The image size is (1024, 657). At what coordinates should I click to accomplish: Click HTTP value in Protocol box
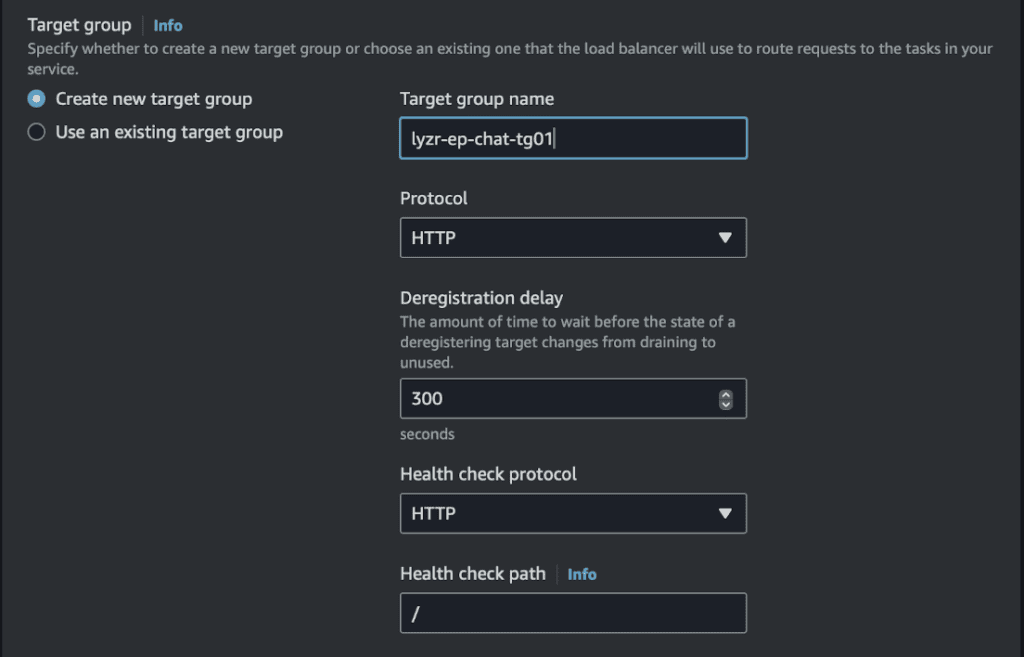click(434, 238)
